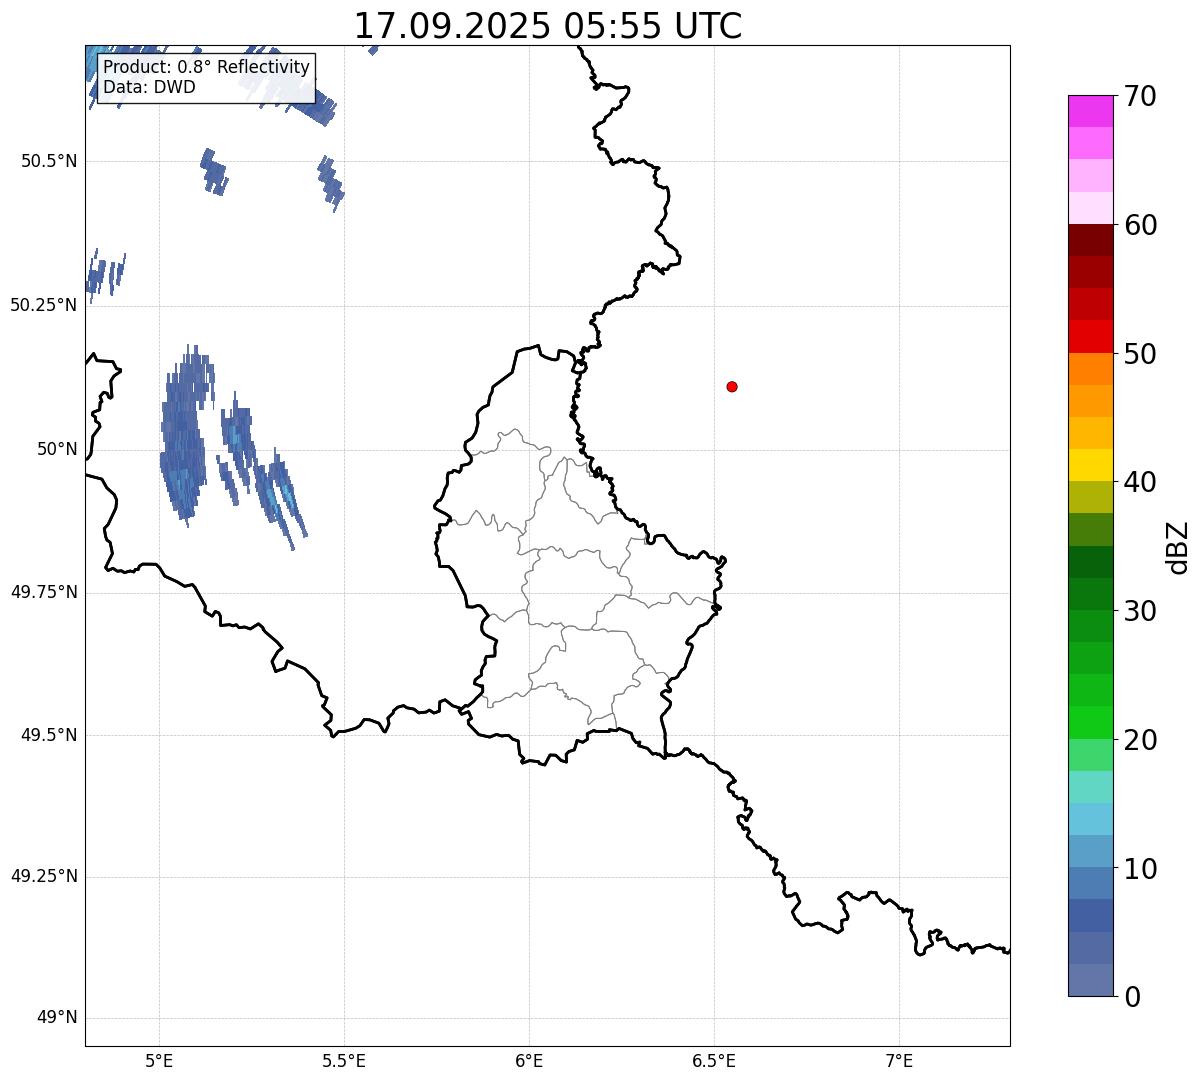Click the map title 17.09.2025 05:55 UTC
Screen dimensions: 1202x1081
(x=548, y=26)
